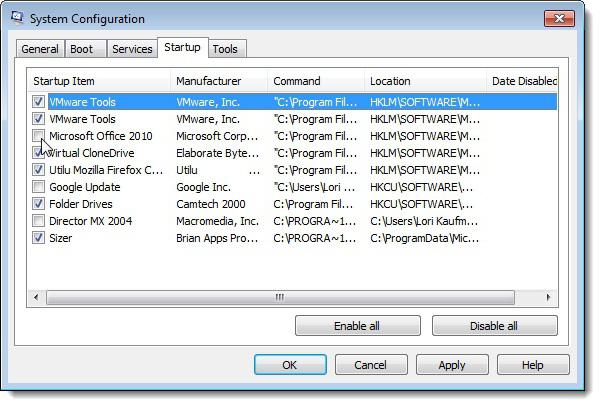Image resolution: width=600 pixels, height=406 pixels.
Task: Click the Cancel button
Action: tap(371, 365)
